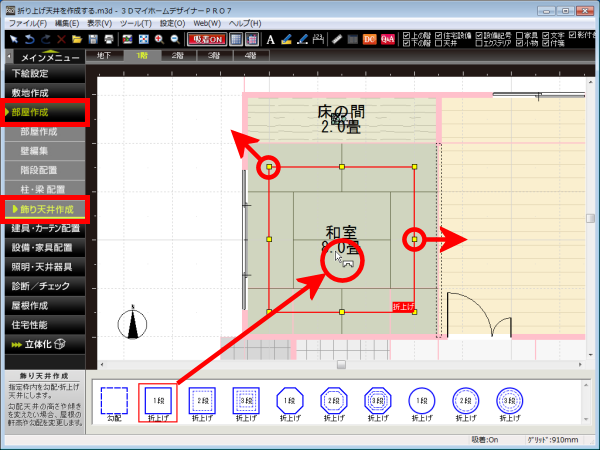Open the ツール(T) menu
600x450 pixels.
click(136, 23)
